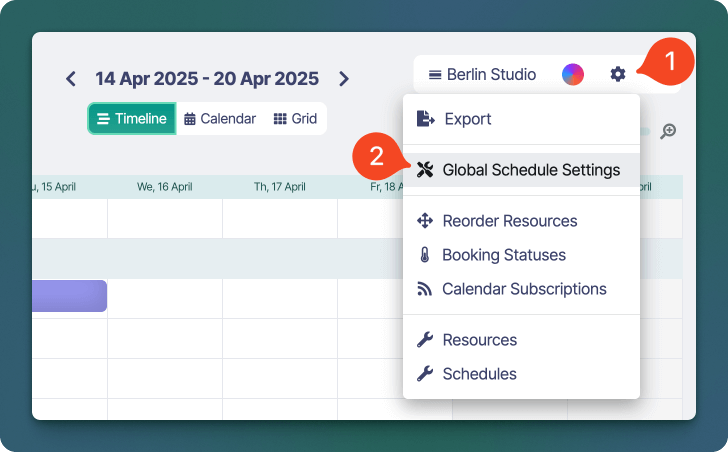Viewport: 728px width, 452px height.
Task: Open the Berlin Studio schedule selector
Action: 482,74
